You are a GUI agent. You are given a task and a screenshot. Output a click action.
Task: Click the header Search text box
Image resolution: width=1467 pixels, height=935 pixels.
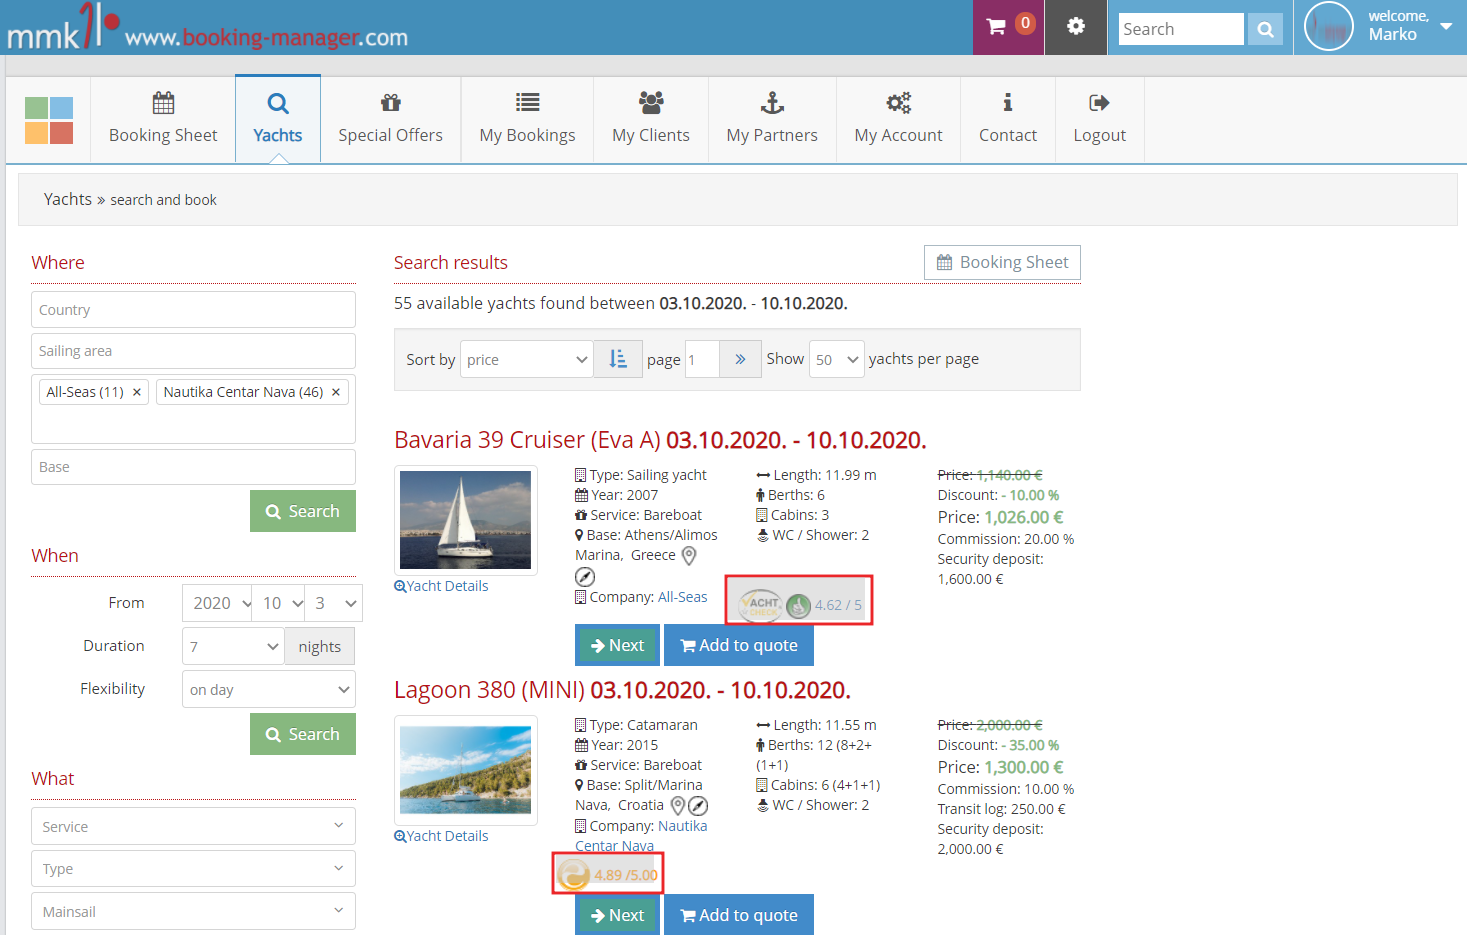(x=1181, y=29)
